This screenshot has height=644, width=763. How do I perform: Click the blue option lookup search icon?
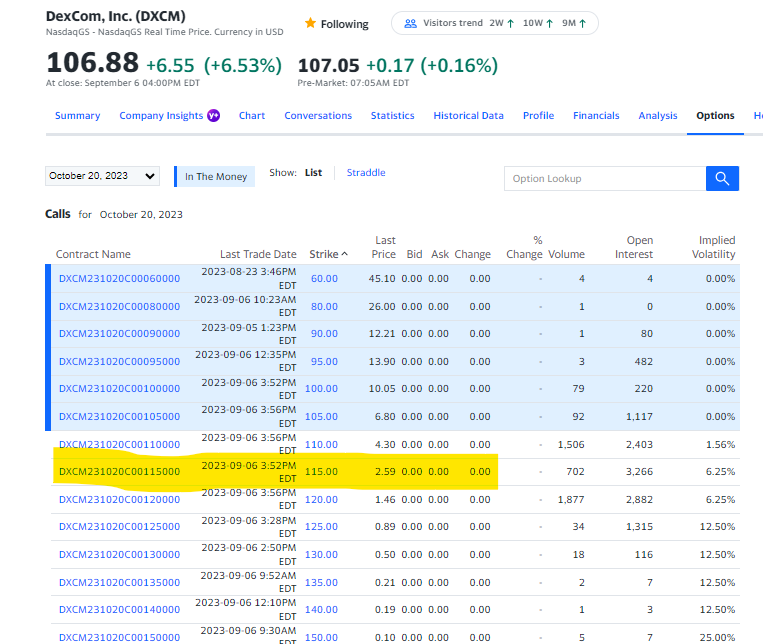(722, 179)
